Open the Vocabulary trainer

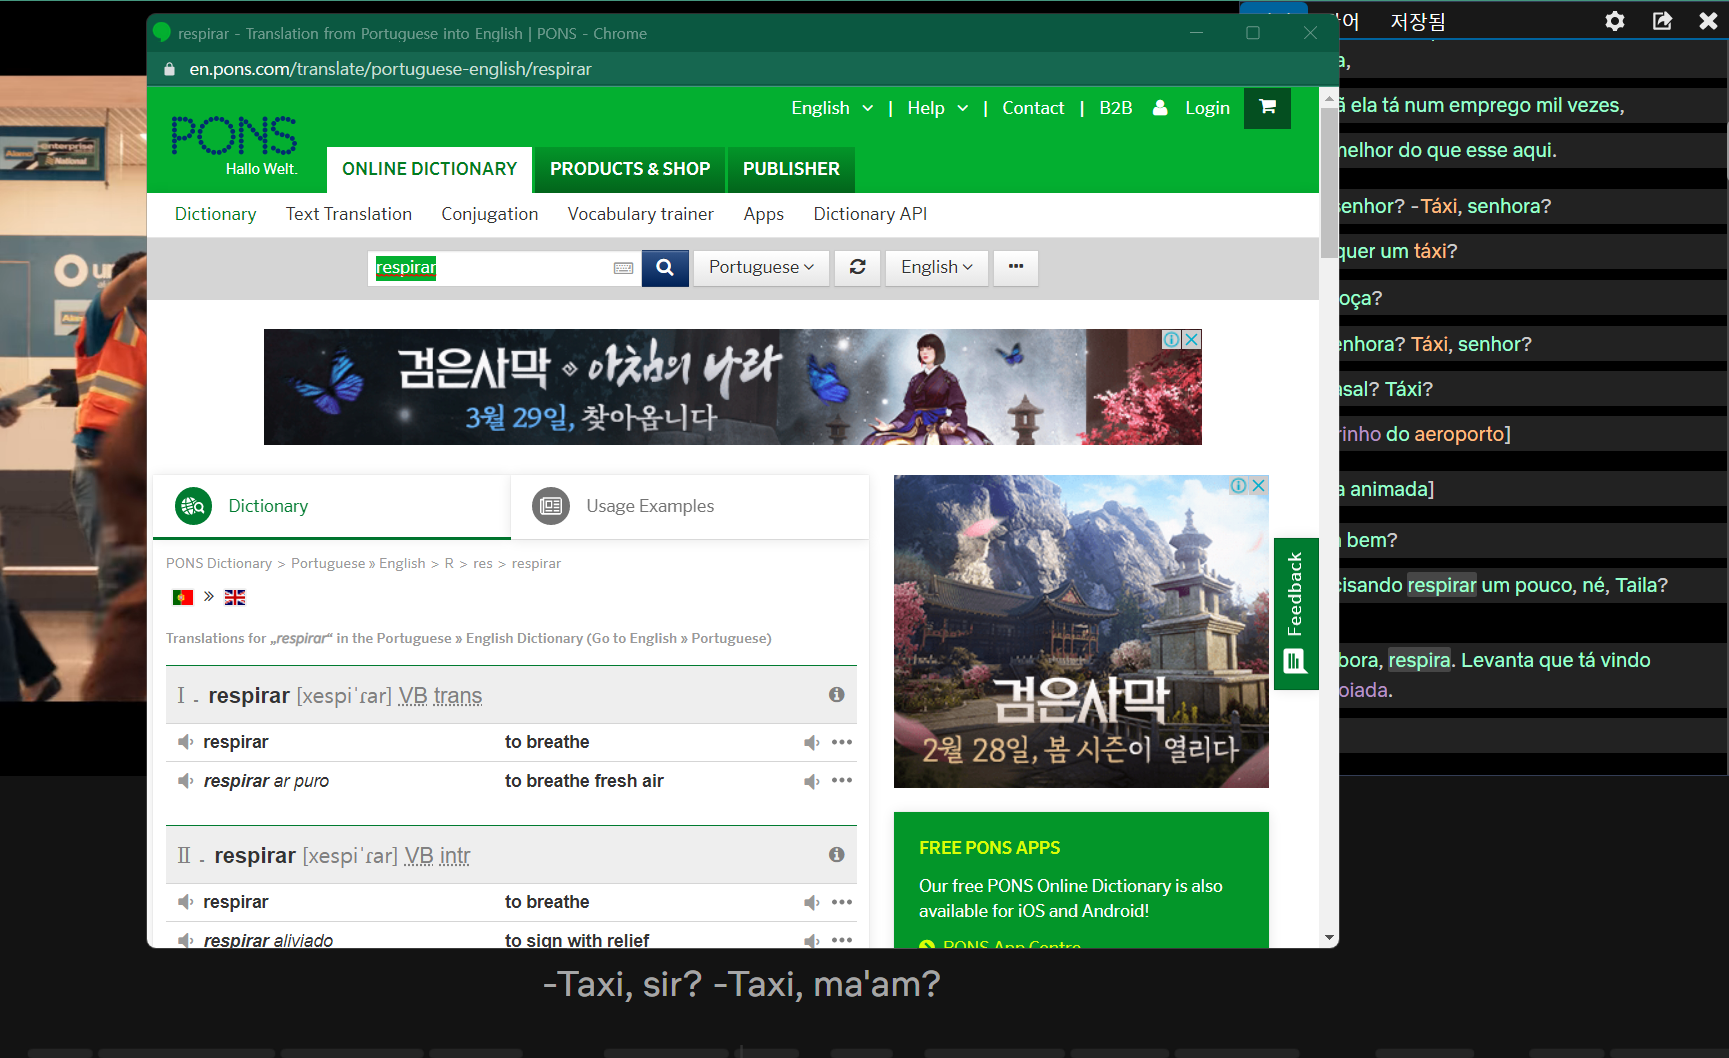coord(641,214)
